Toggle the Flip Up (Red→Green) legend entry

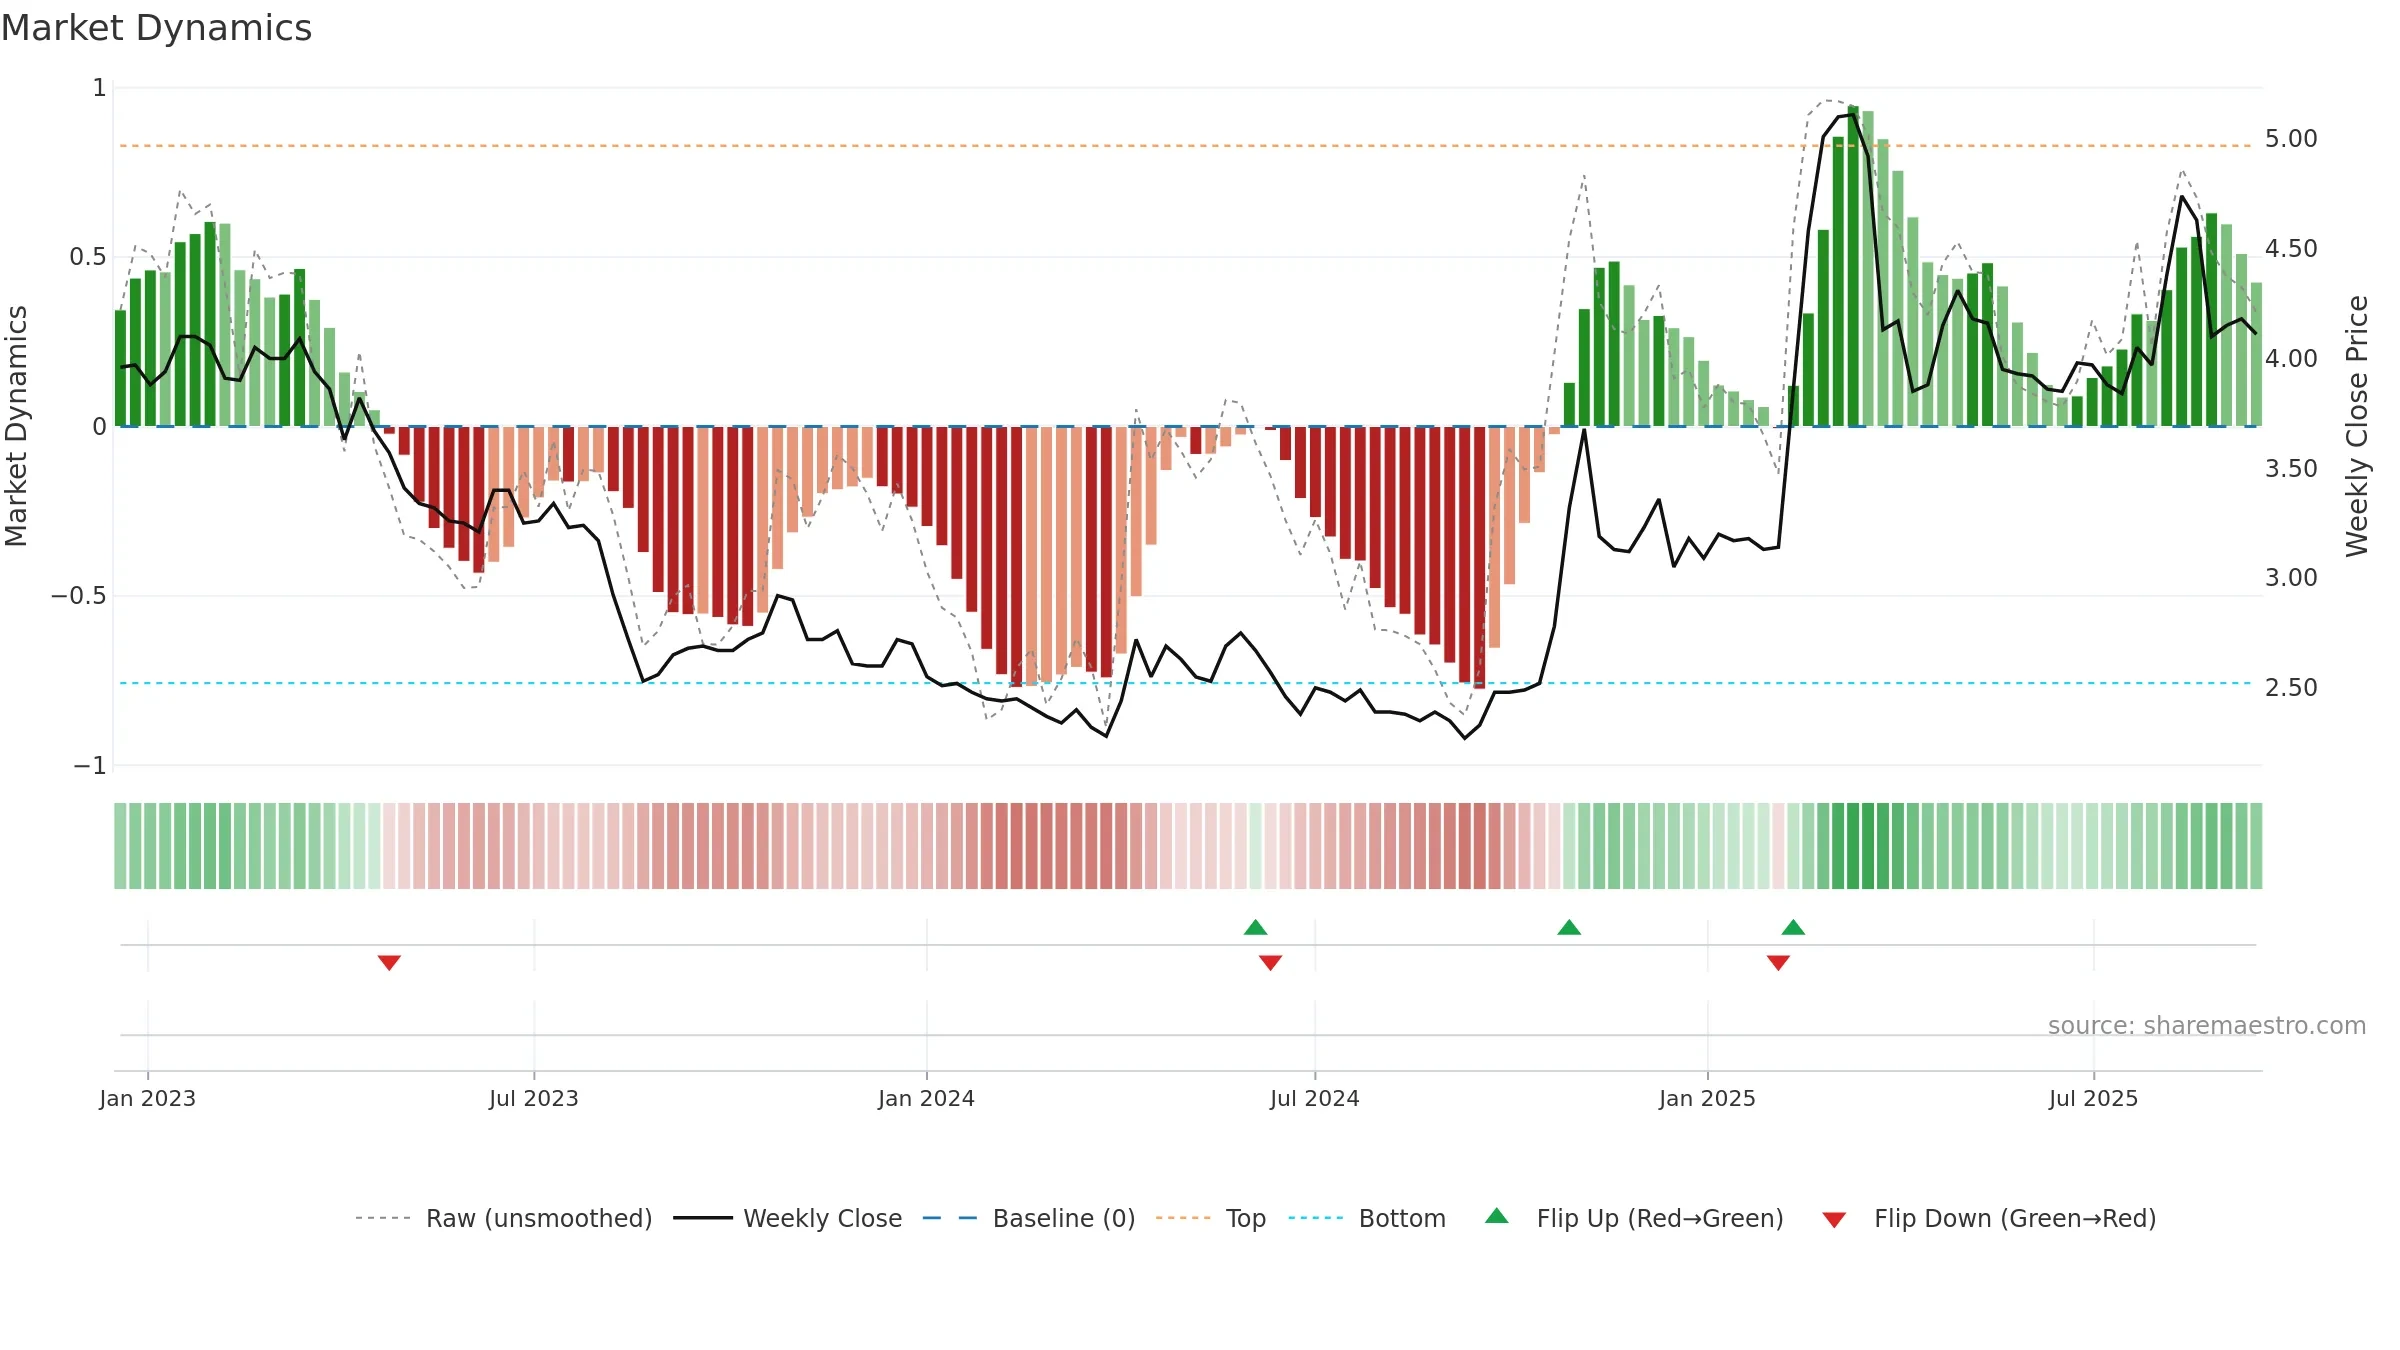click(1634, 1218)
